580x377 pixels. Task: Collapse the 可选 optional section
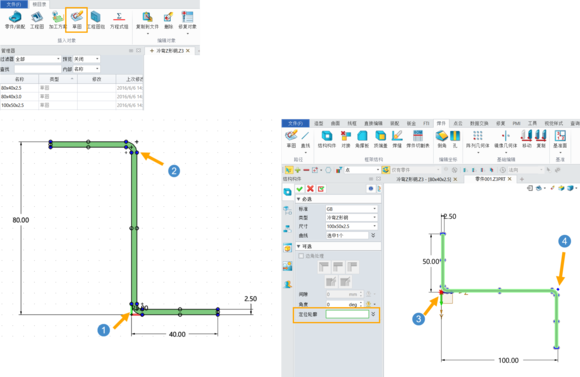(x=299, y=246)
